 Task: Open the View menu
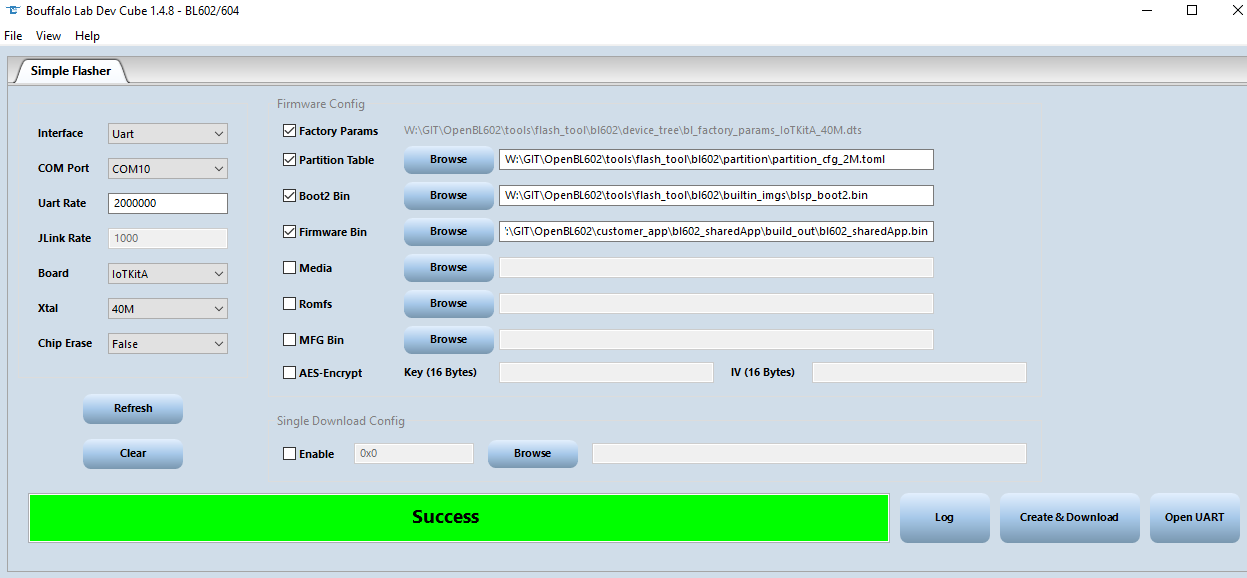[x=48, y=36]
